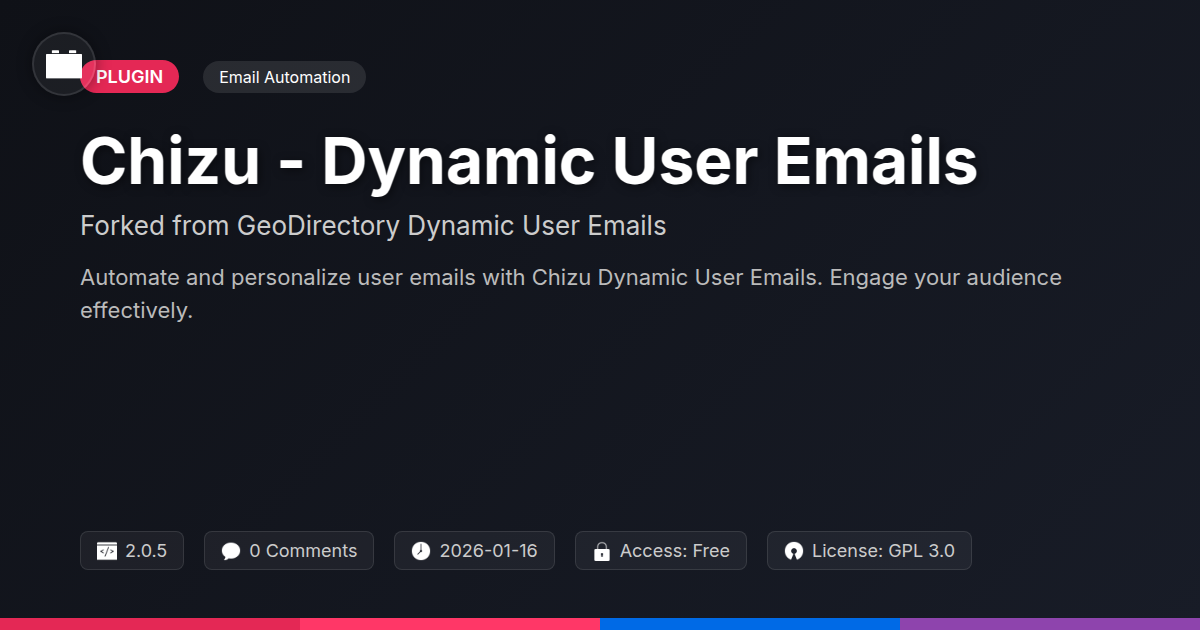Select the PLUGIN badge

pyautogui.click(x=130, y=77)
